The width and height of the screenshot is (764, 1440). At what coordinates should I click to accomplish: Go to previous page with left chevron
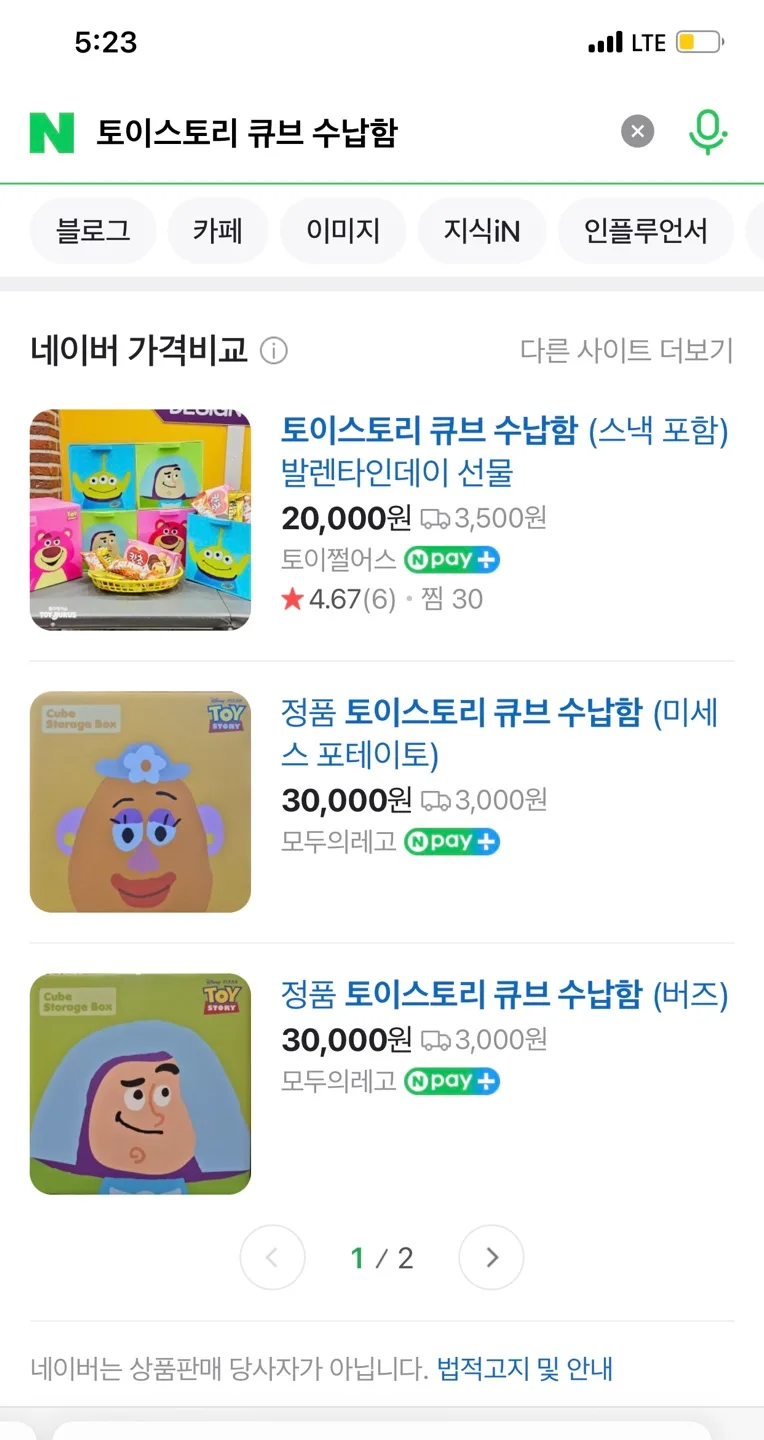272,1257
